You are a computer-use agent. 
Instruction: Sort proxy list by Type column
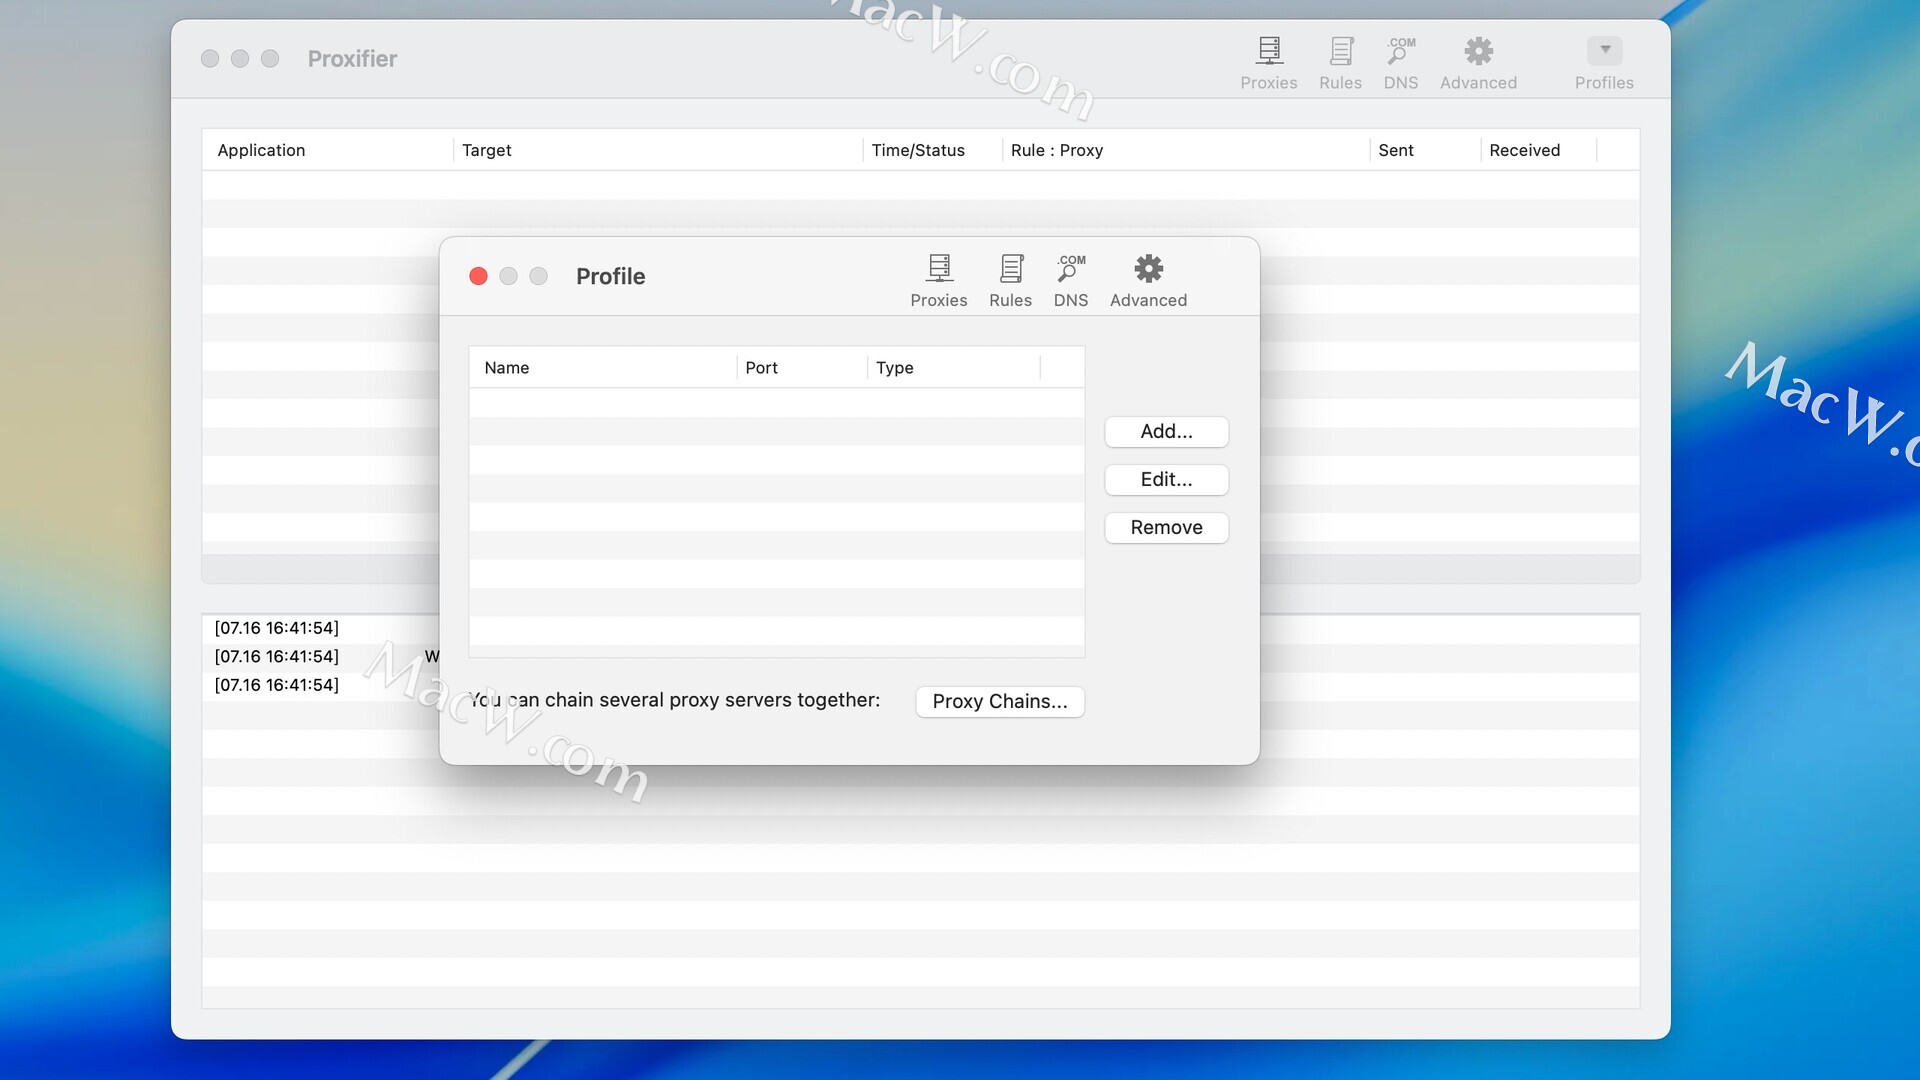click(950, 368)
